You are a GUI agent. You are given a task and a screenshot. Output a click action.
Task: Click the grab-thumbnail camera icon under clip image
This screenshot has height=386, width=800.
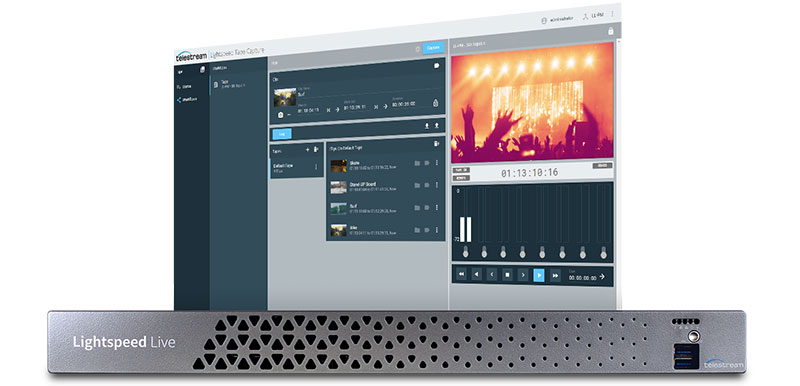[280, 115]
